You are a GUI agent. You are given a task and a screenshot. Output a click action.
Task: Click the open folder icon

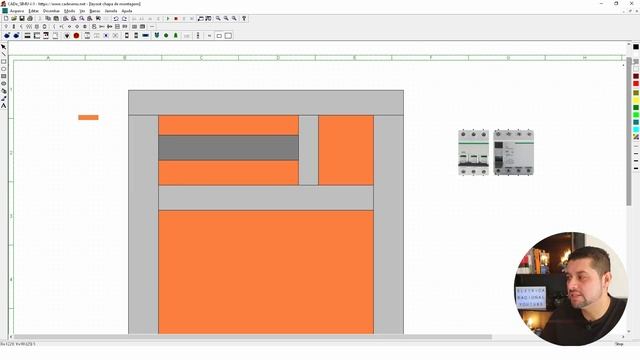[x=14, y=18]
